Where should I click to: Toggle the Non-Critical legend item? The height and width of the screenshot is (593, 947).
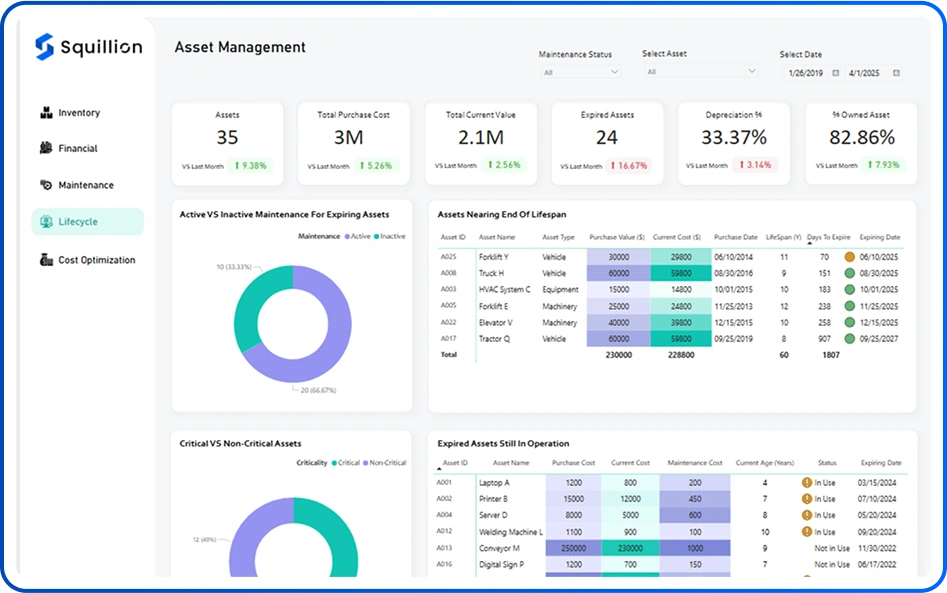click(x=385, y=463)
